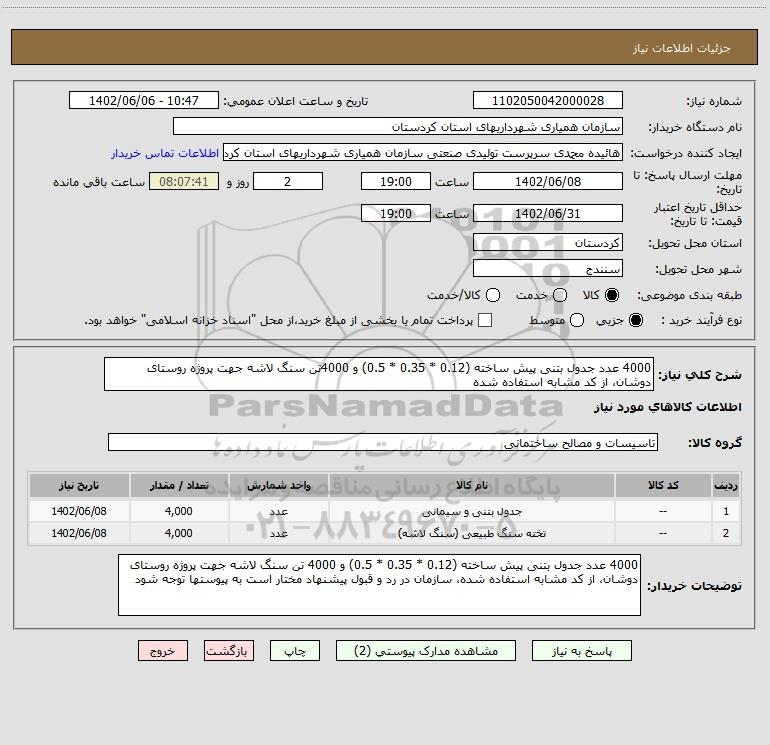
Task: Click the پاسخ به نیاز button
Action: [x=582, y=651]
